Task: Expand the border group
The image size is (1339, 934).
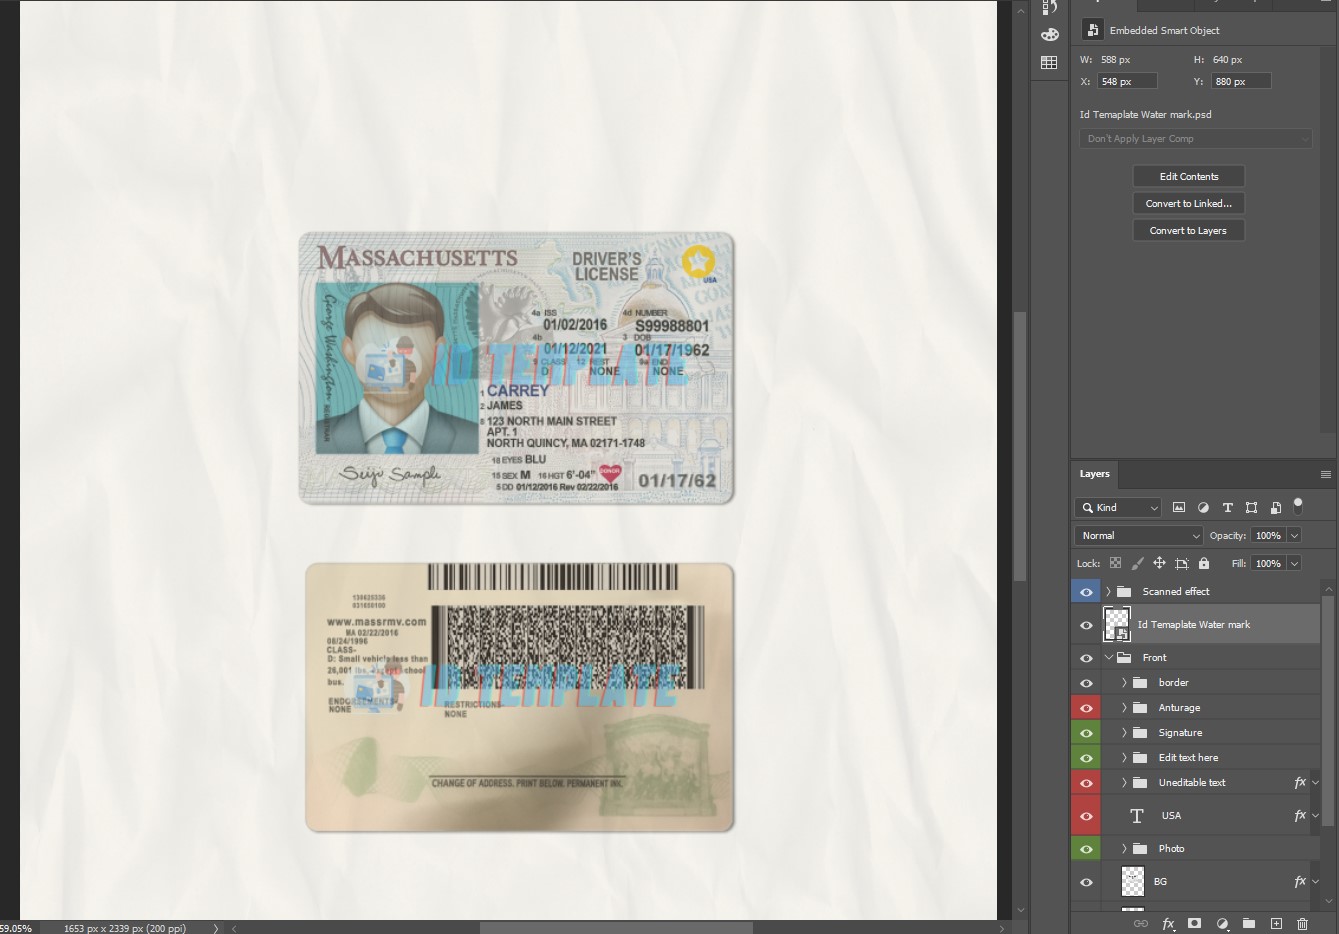Action: tap(1124, 682)
